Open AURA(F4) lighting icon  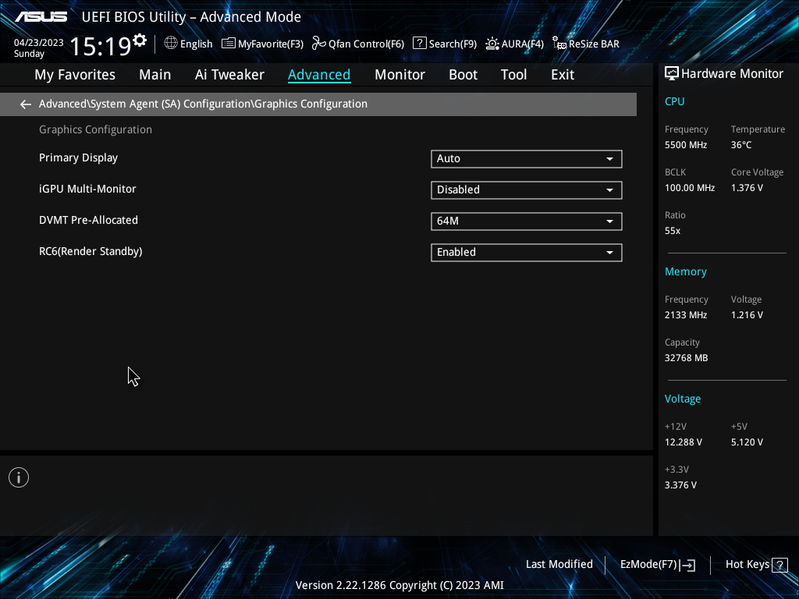pyautogui.click(x=492, y=44)
